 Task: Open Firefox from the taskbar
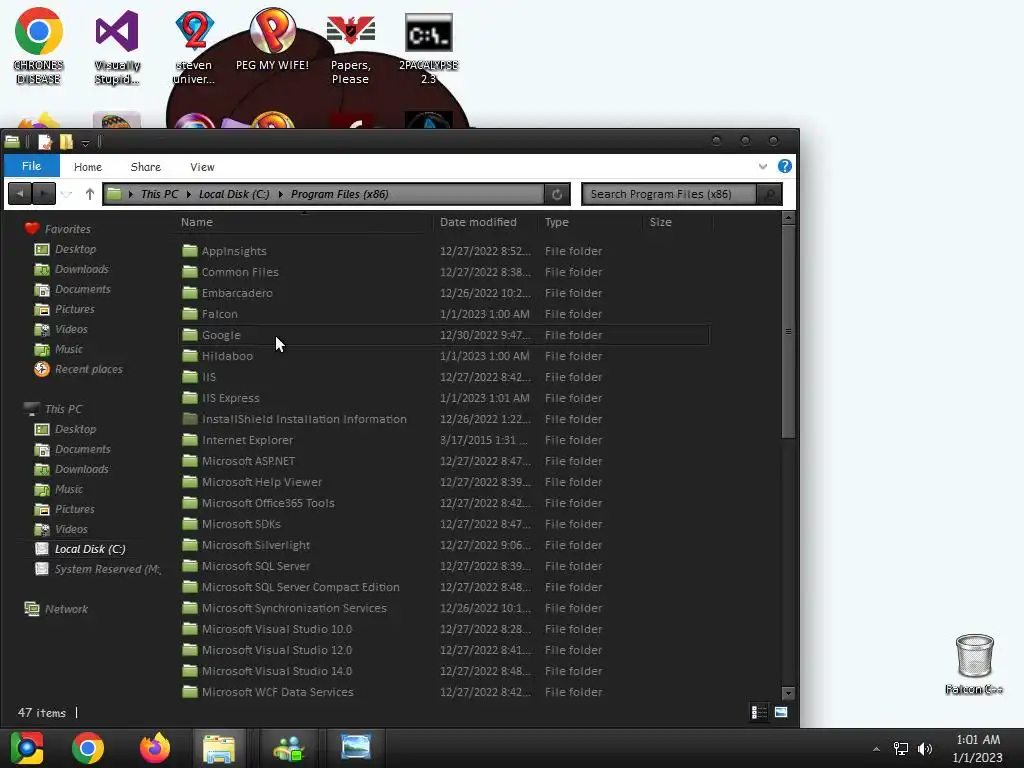(x=155, y=748)
